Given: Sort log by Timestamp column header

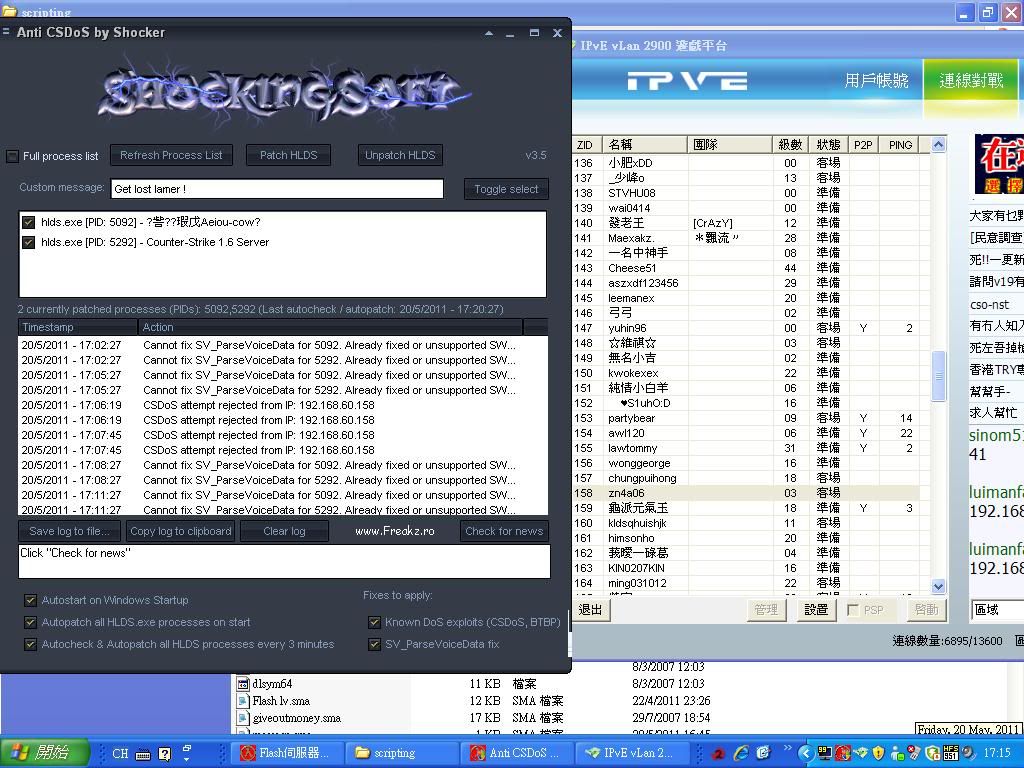Looking at the screenshot, I should click(78, 327).
